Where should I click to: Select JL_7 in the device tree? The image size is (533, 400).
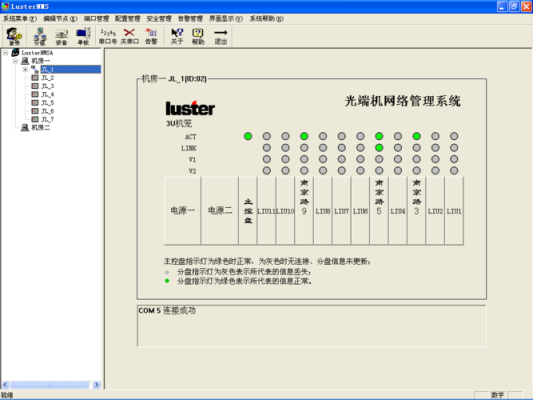point(48,119)
